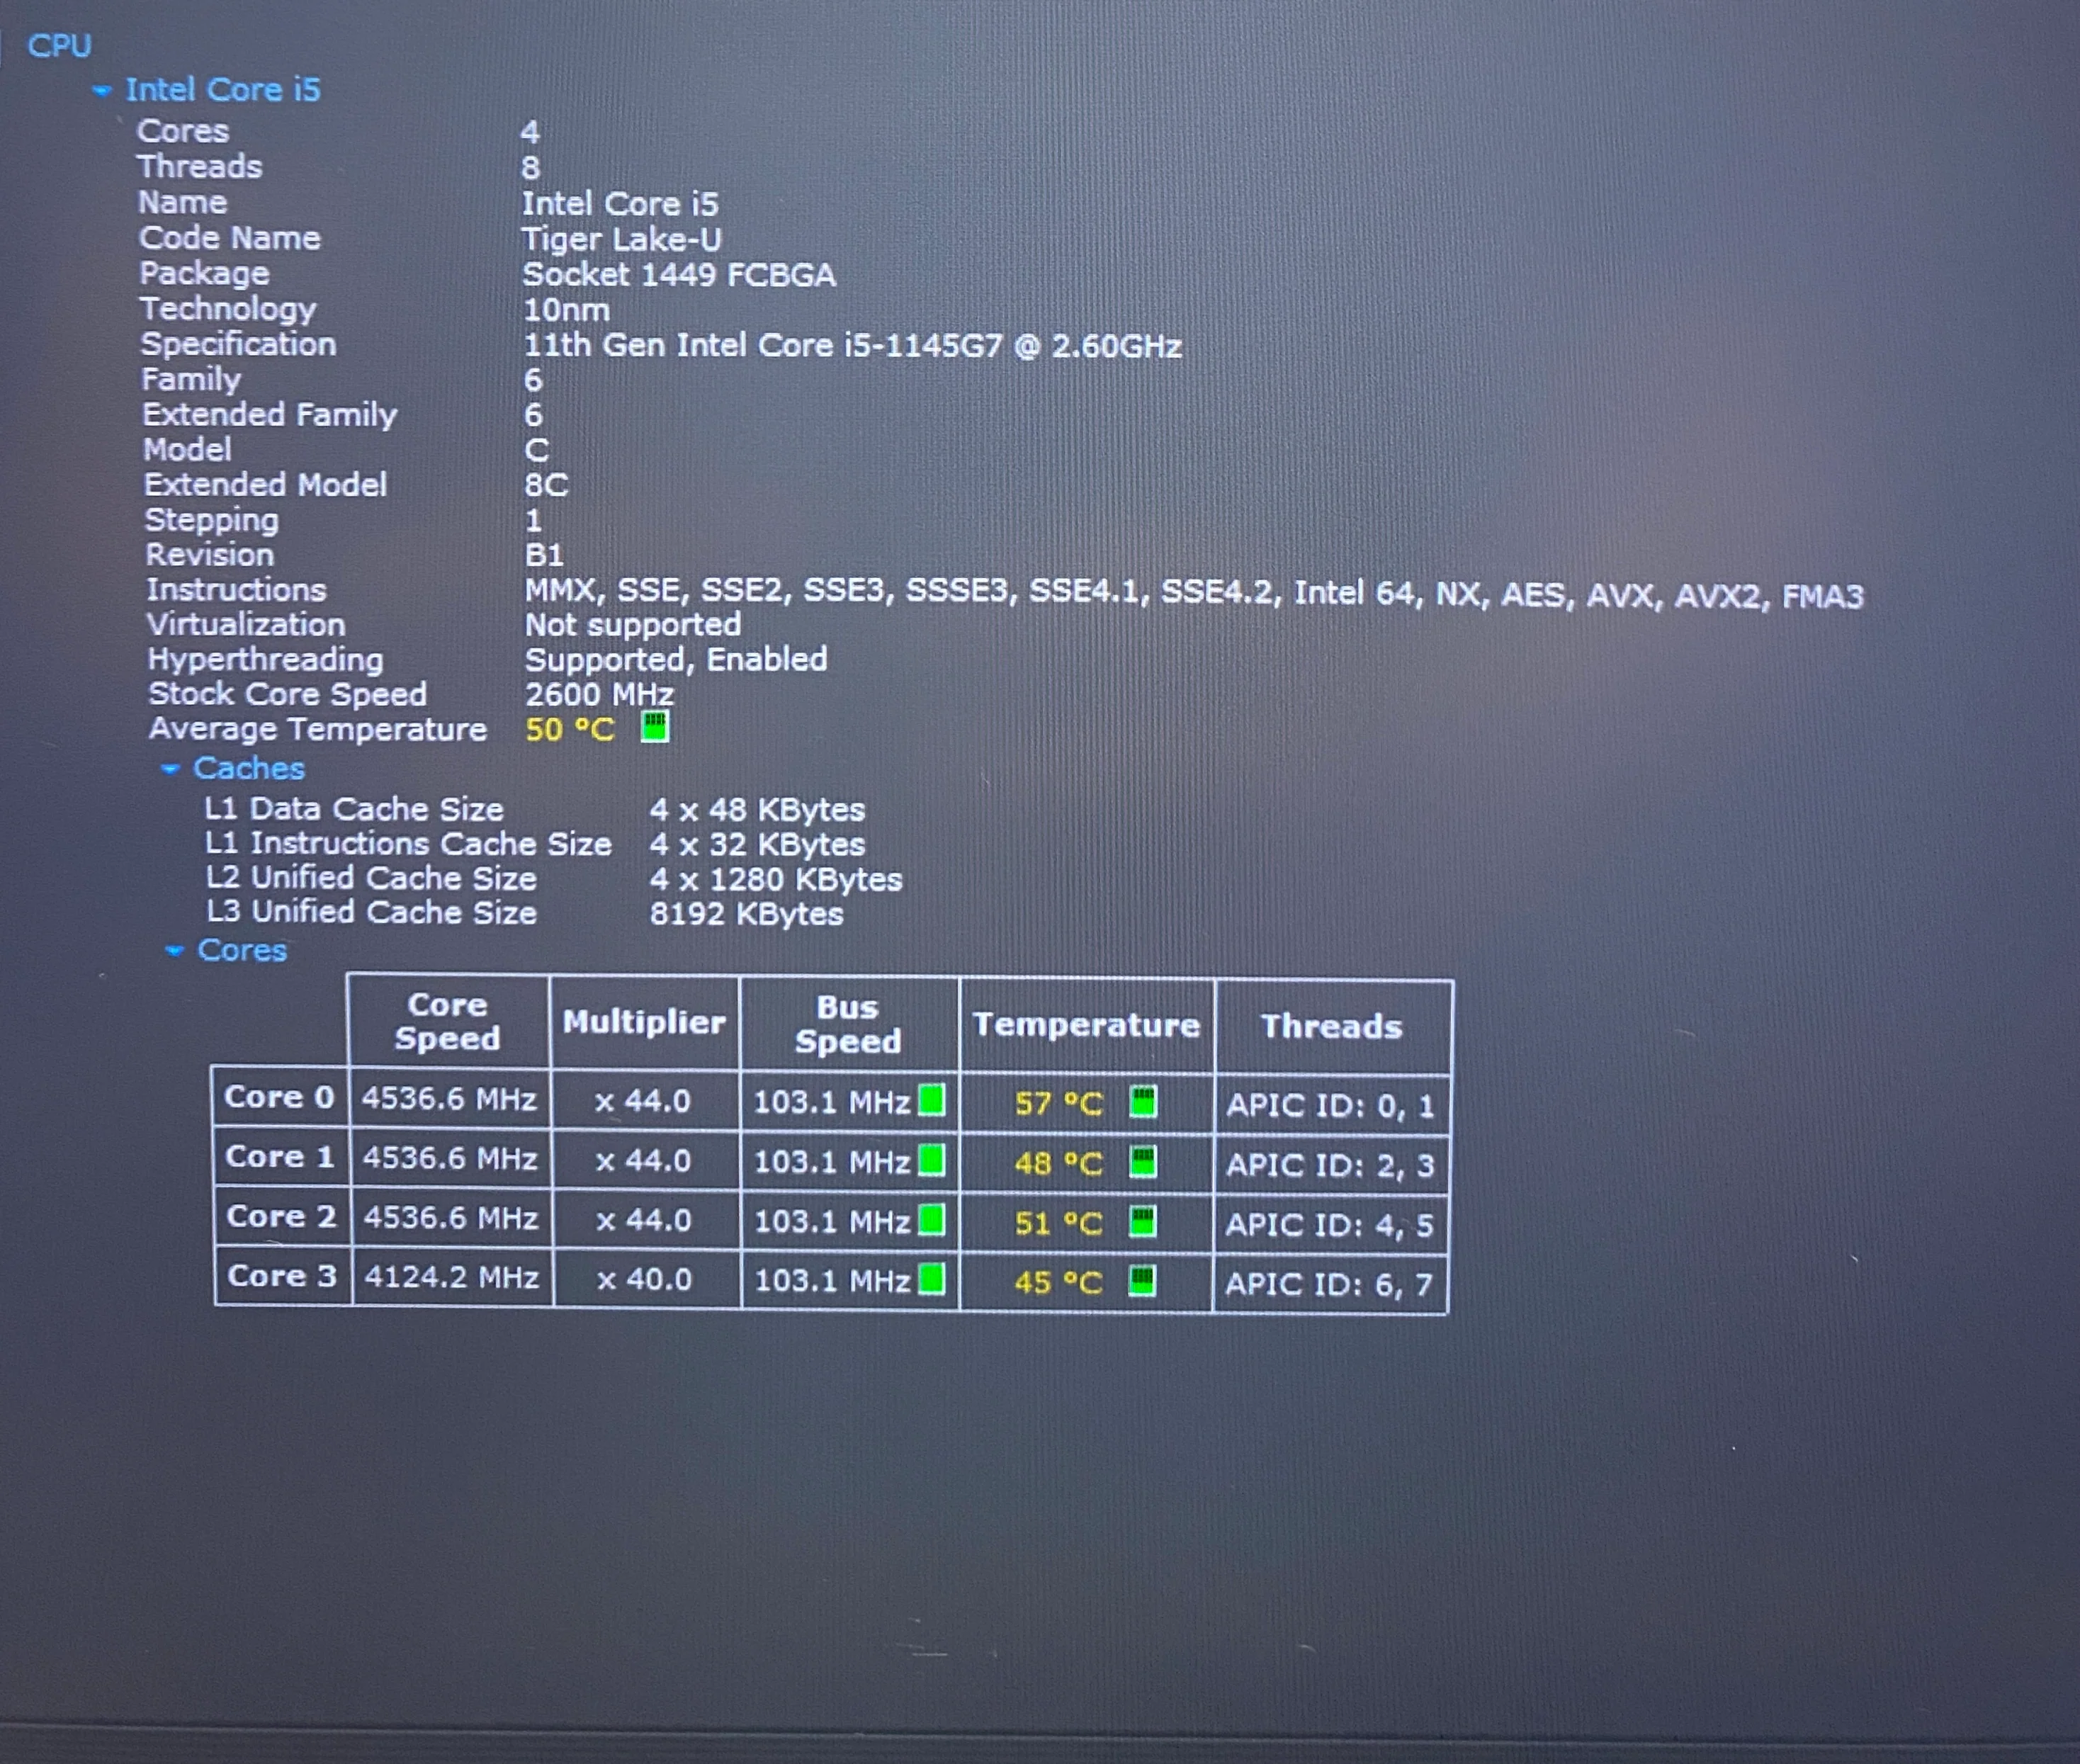The height and width of the screenshot is (1764, 2080).
Task: Click the Multiplier column header
Action: tap(644, 1022)
